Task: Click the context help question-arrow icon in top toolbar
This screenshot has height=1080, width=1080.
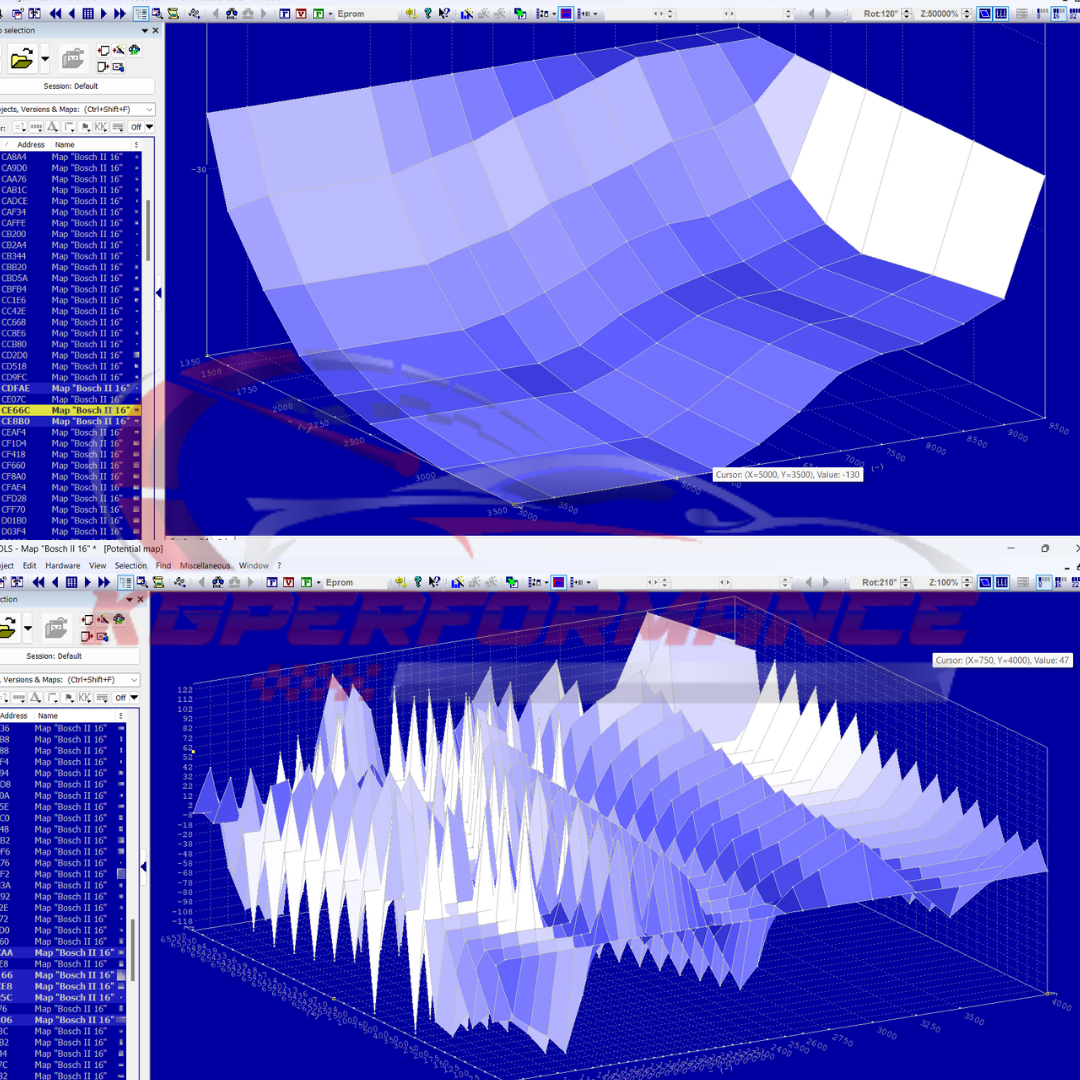Action: click(443, 14)
